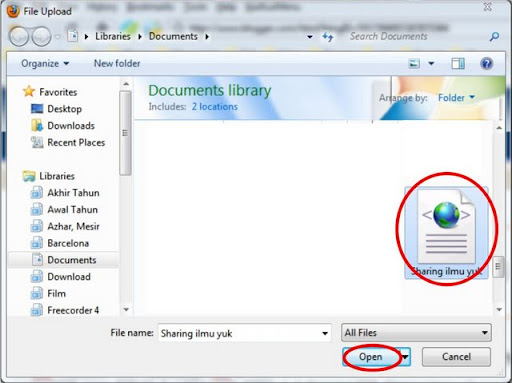Screen dimensions: 512x383
Task: Click the Downloads folder icon in sidebar
Action: 37,125
